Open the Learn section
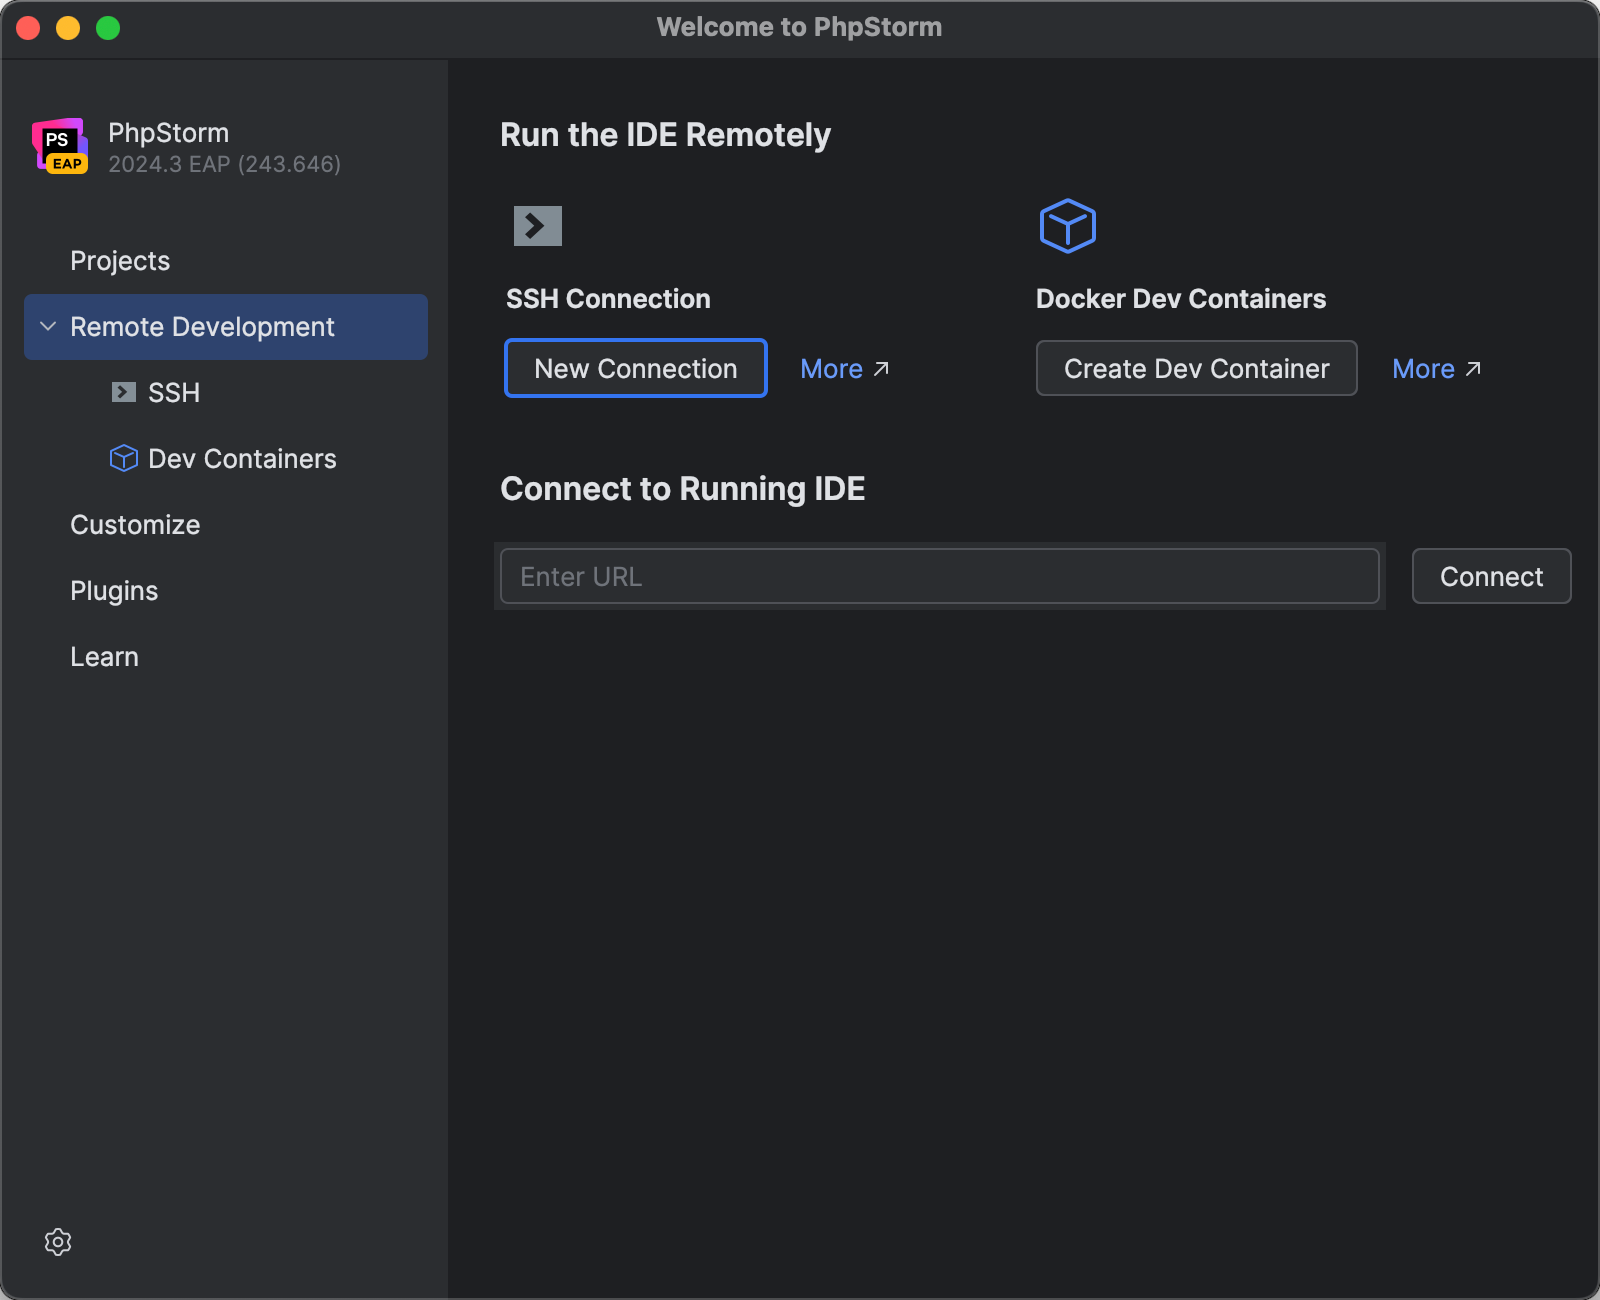 coord(104,656)
